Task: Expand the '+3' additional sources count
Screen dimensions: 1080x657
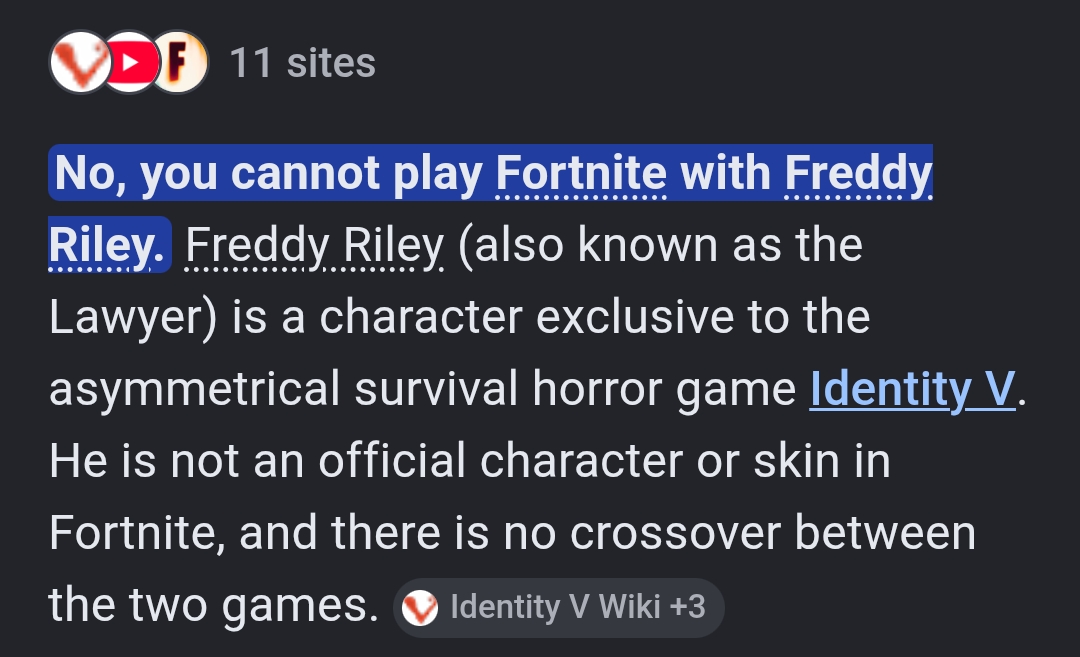Action: (687, 607)
